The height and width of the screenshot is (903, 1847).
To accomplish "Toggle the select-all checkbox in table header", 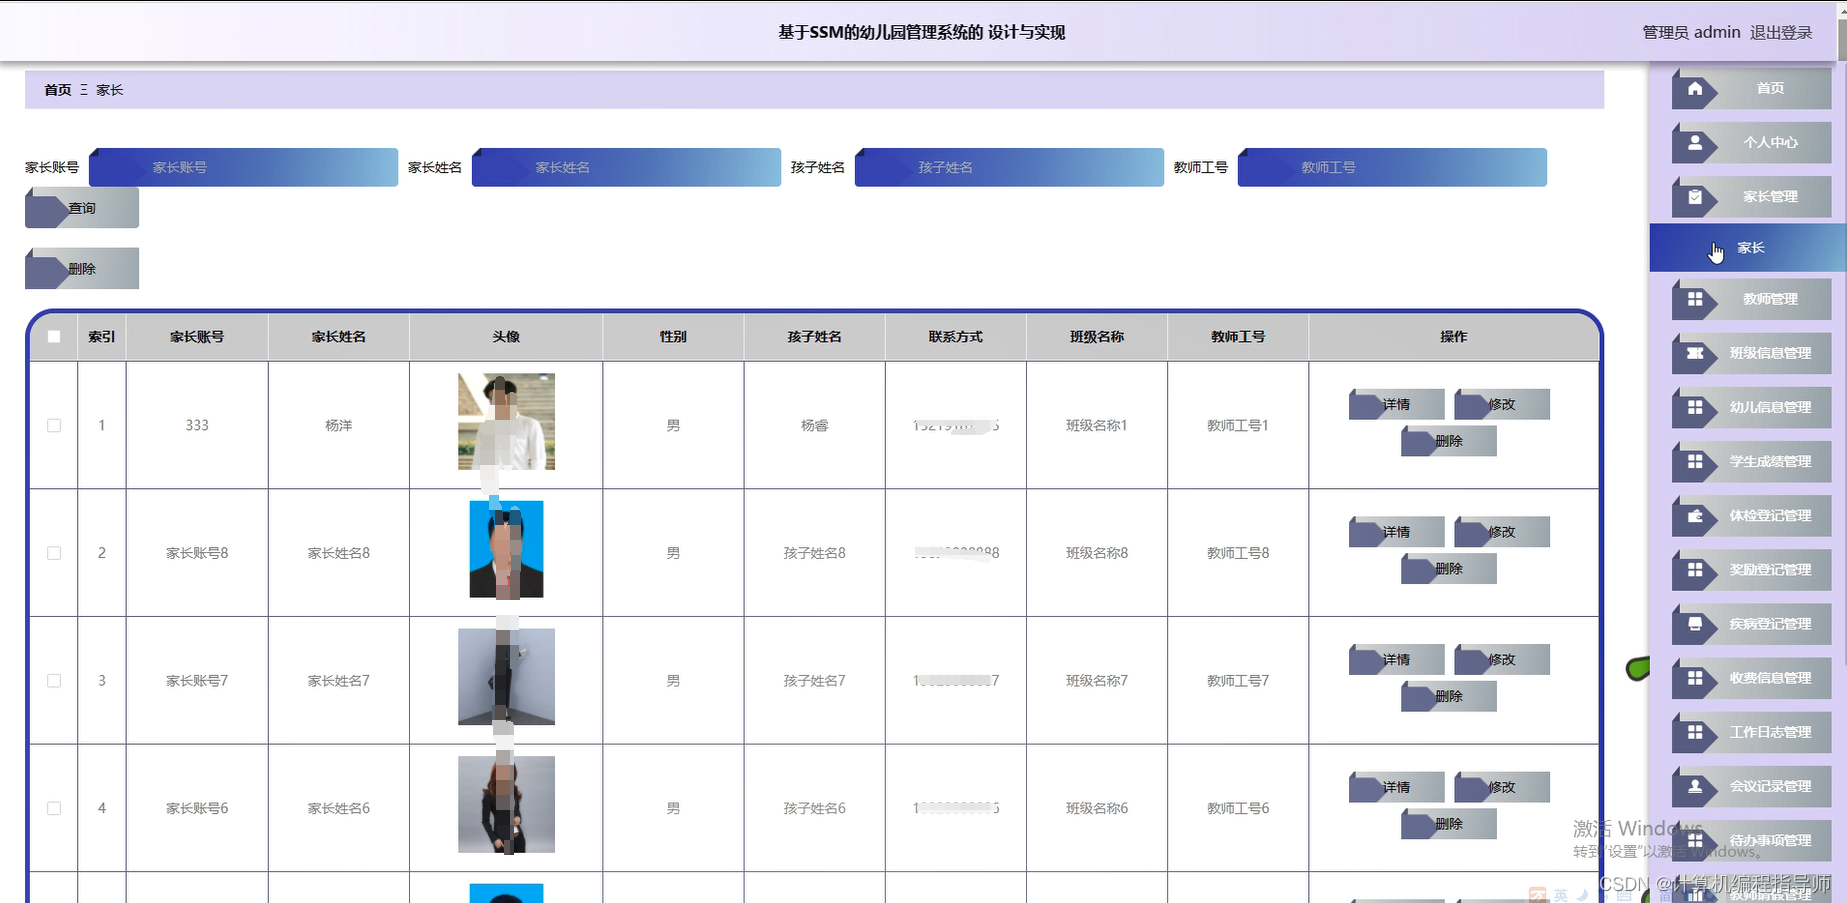I will (54, 337).
